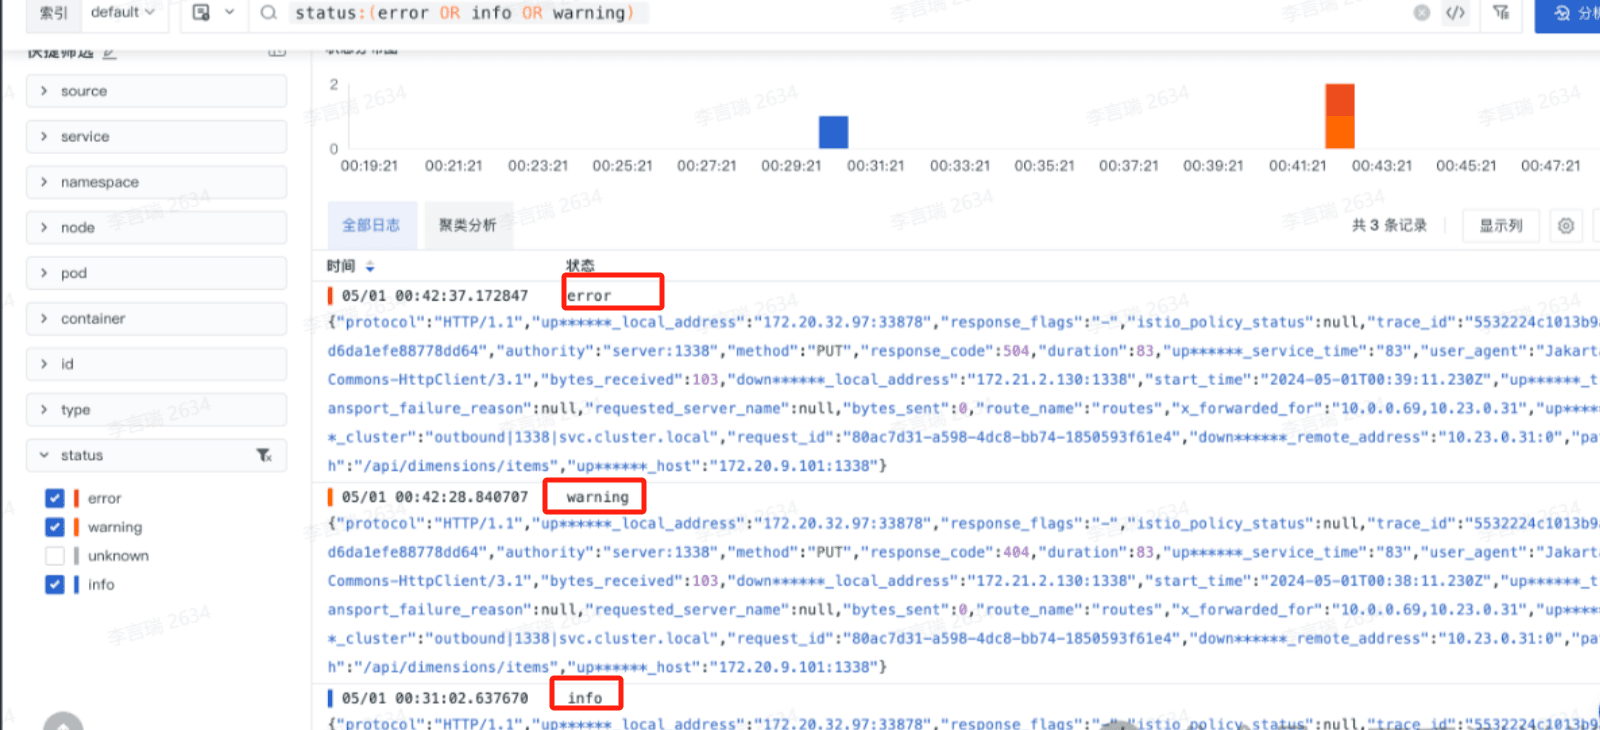The height and width of the screenshot is (730, 1600).
Task: Open the filter funnel icon in toolbar
Action: point(1501,13)
